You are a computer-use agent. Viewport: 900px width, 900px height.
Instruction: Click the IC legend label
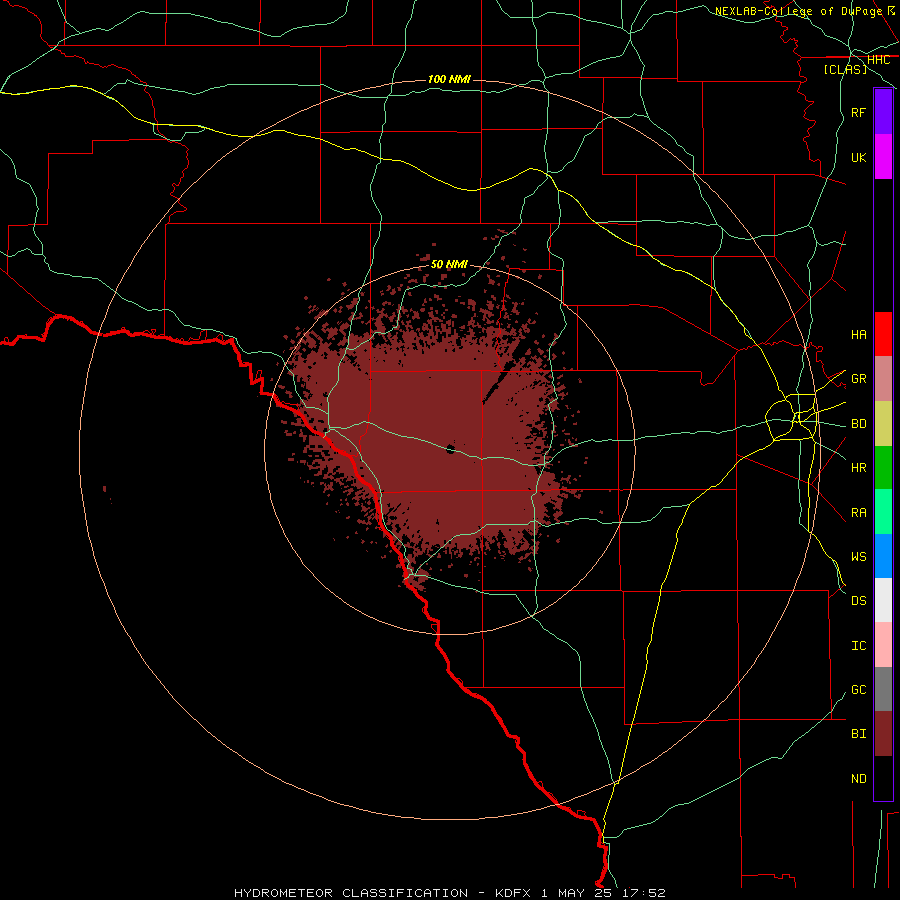[858, 646]
